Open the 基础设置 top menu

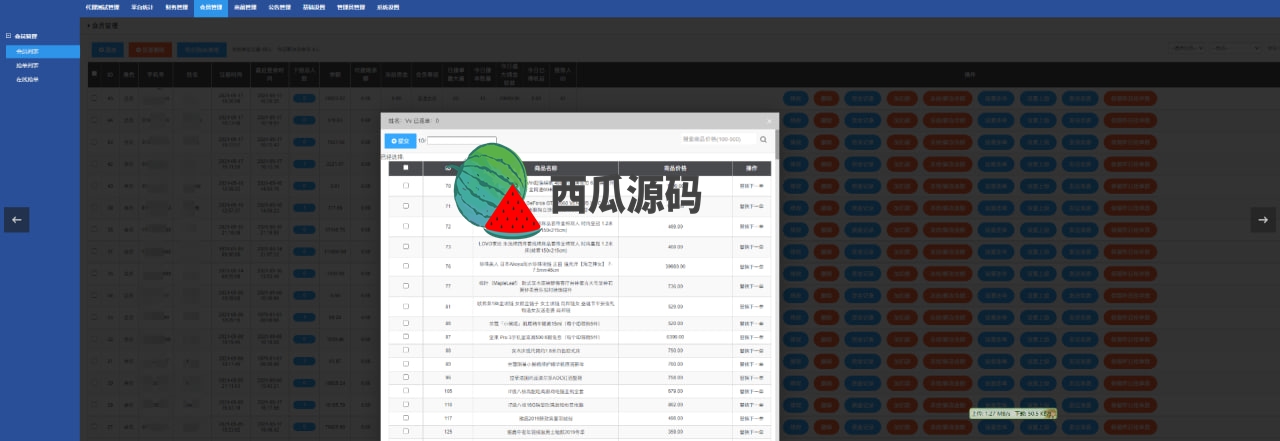(312, 7)
